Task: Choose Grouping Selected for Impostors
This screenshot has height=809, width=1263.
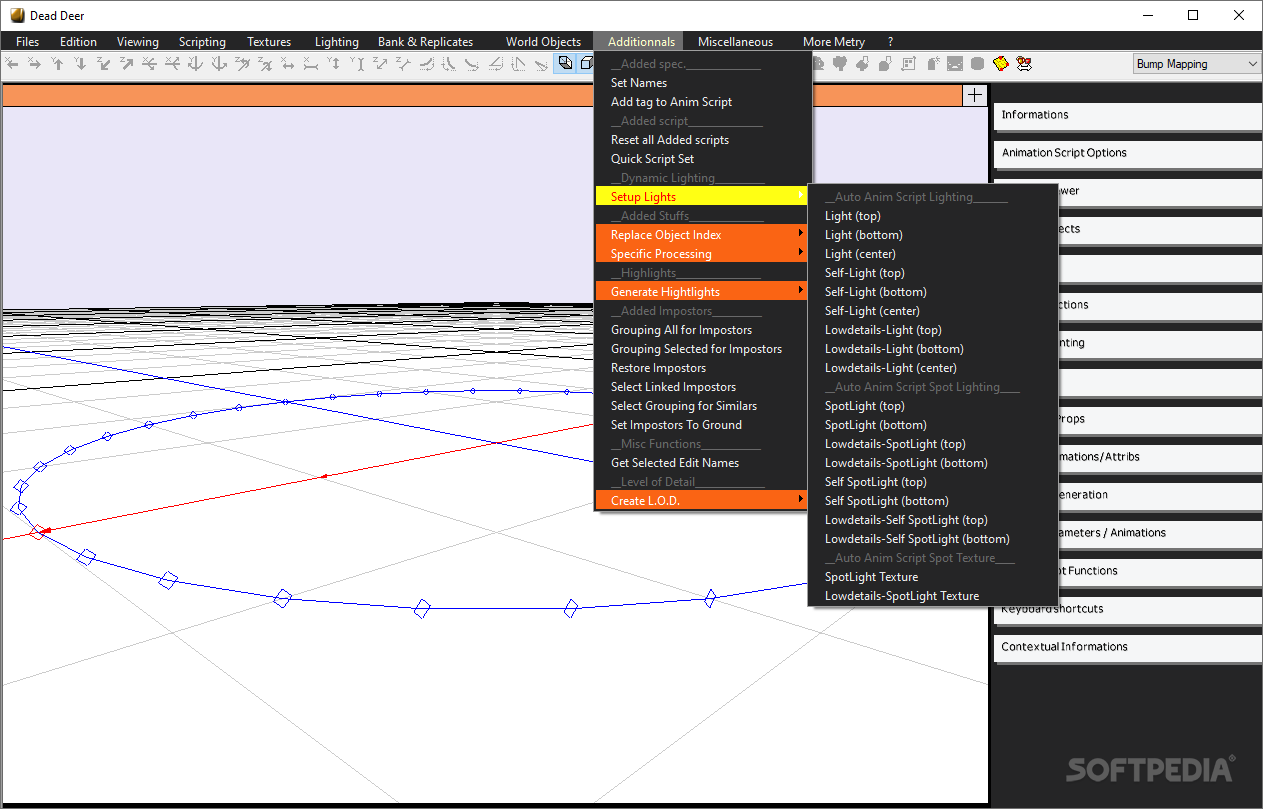Action: [696, 349]
